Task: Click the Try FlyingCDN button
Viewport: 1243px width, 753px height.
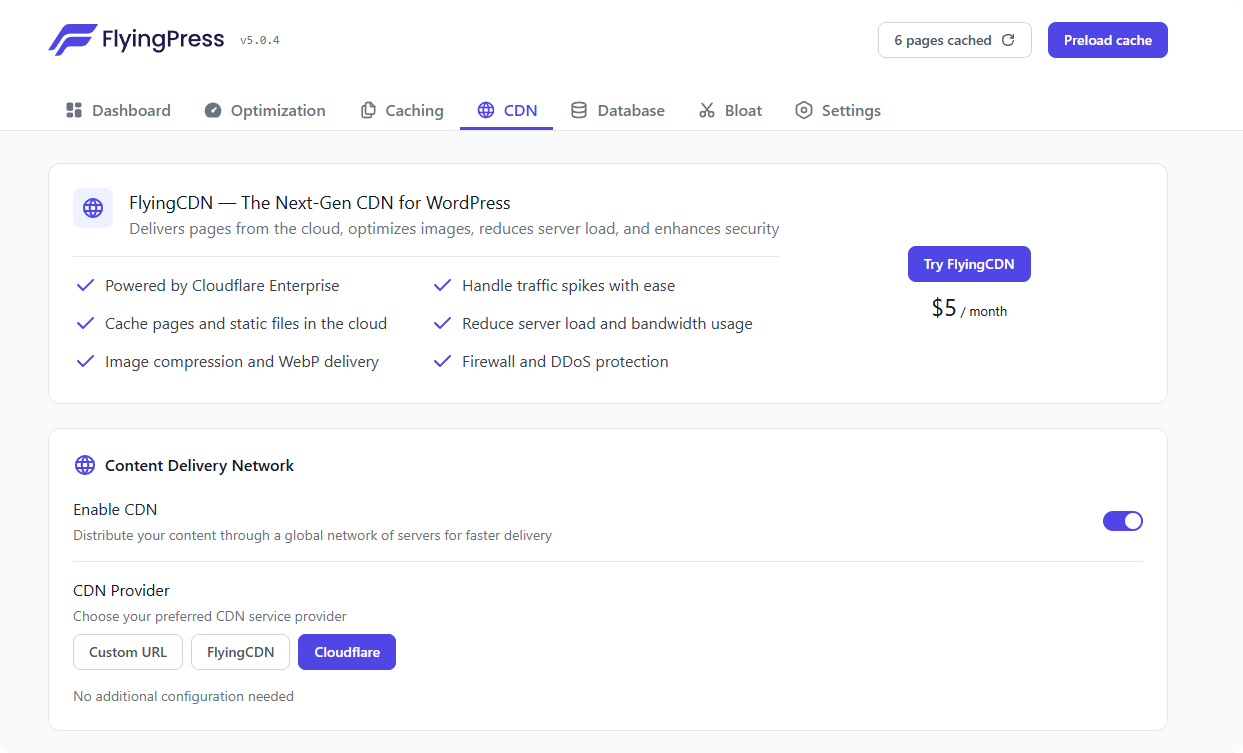Action: [x=969, y=264]
